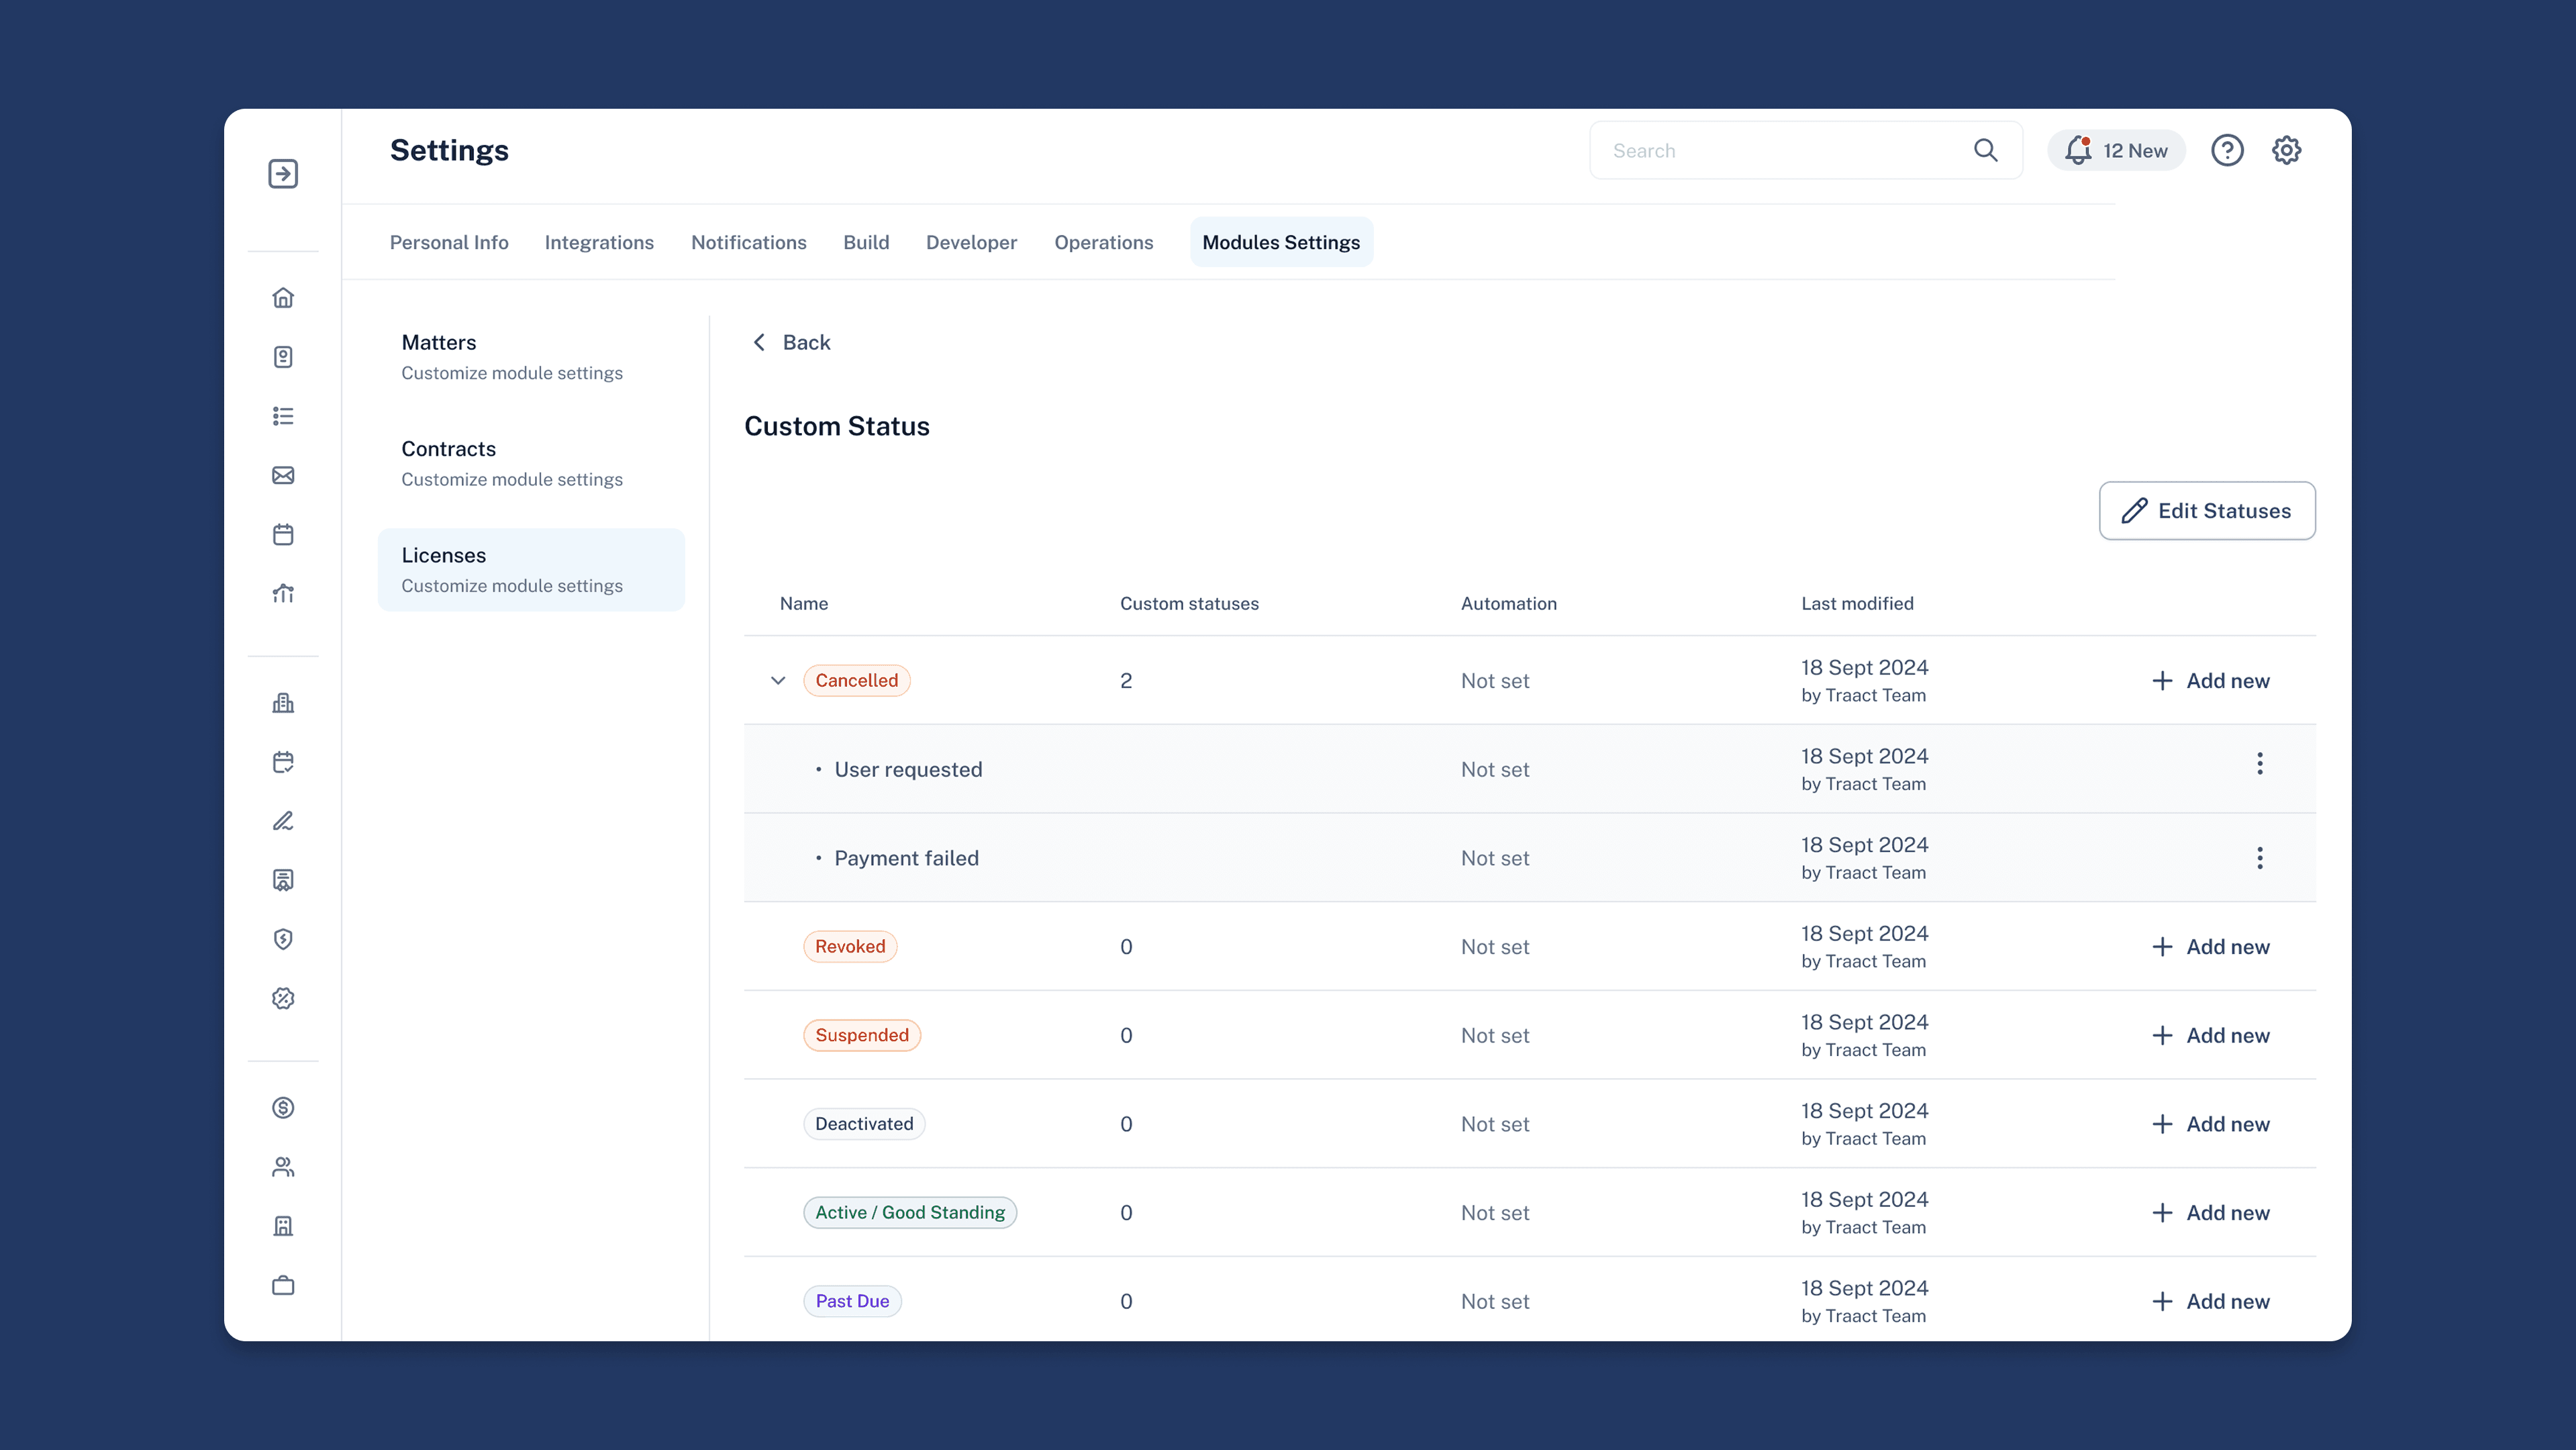Add new status under Past Due
This screenshot has height=1450, width=2576.
(2210, 1301)
